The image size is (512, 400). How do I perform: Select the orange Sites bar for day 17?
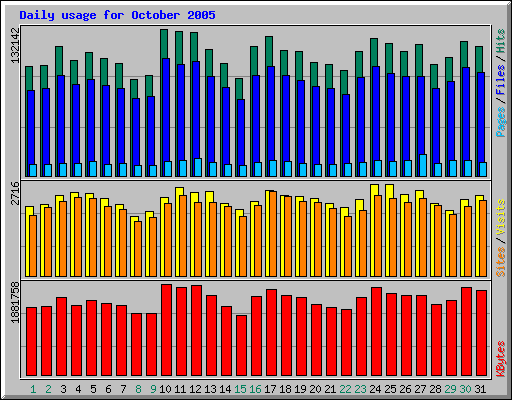coord(273,234)
